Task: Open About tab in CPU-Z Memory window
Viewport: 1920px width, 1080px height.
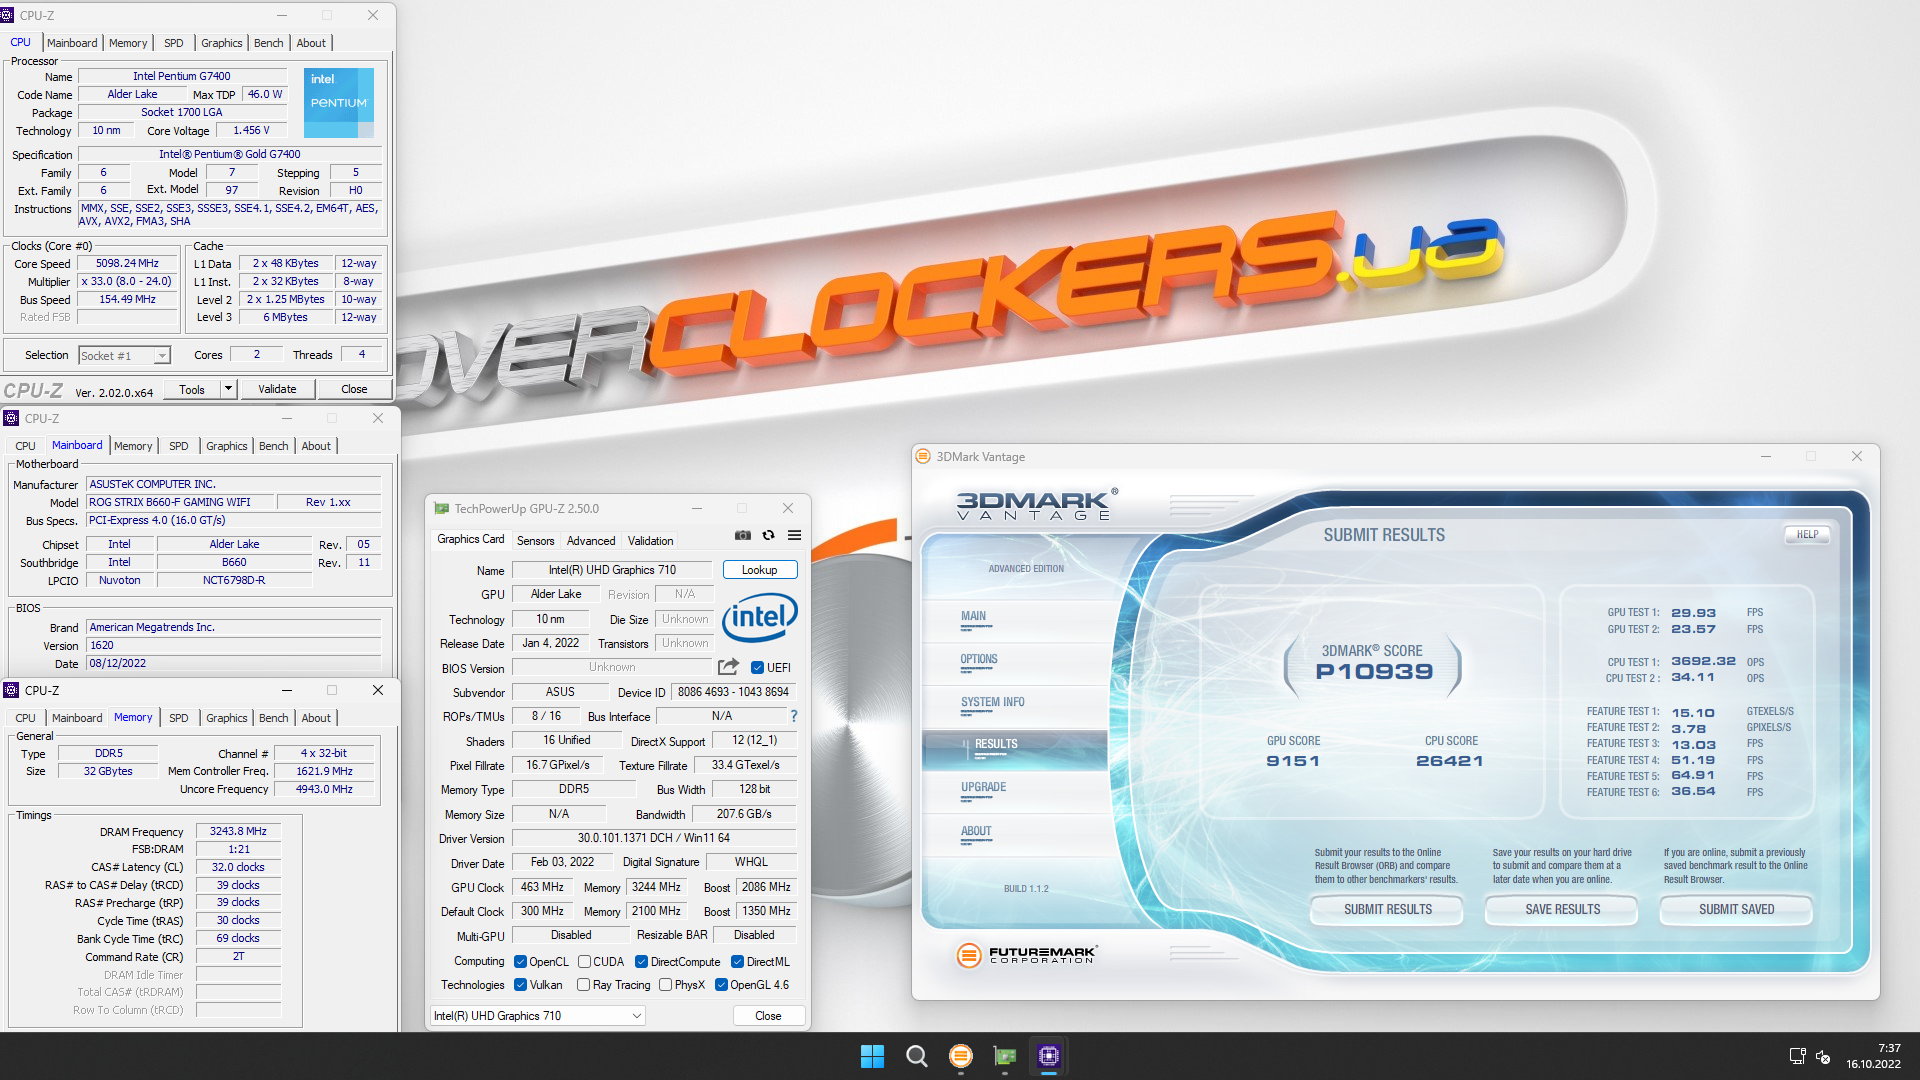Action: tap(316, 718)
